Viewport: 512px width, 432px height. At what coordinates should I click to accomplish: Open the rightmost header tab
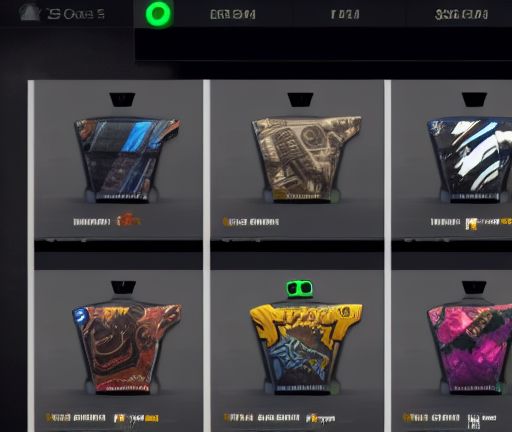tap(461, 15)
